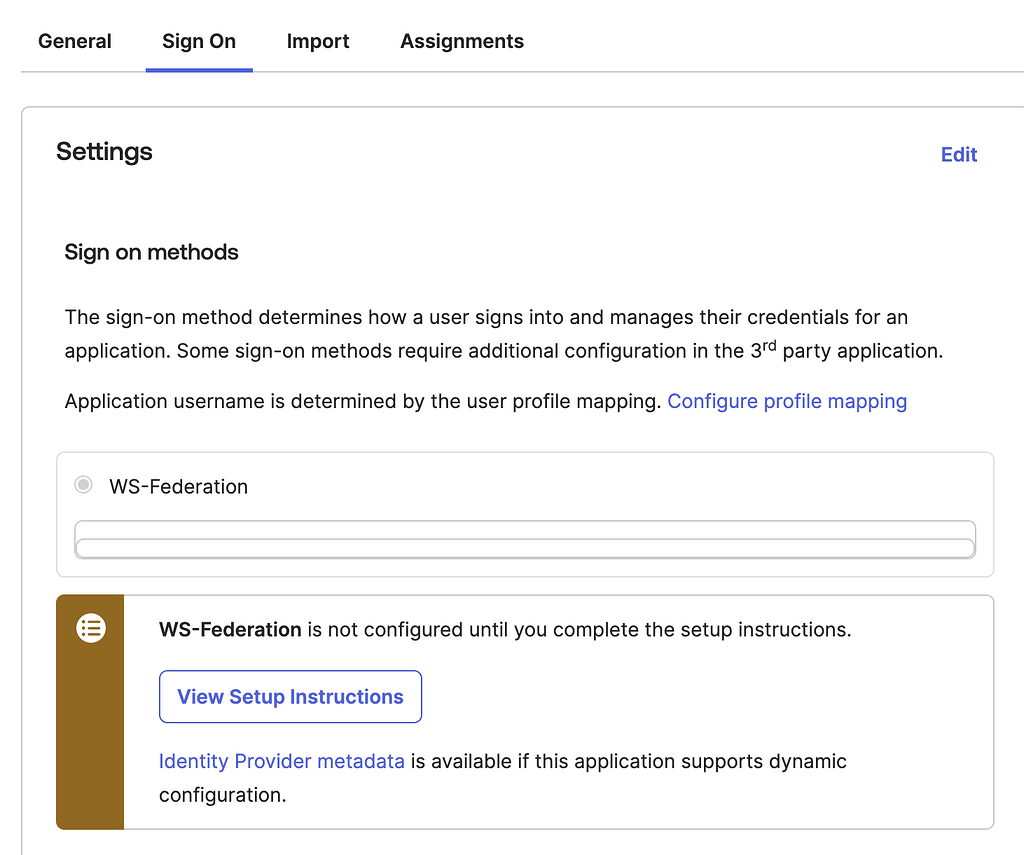Click the bold WS-Federation text in the notice
The height and width of the screenshot is (855, 1024).
point(230,630)
